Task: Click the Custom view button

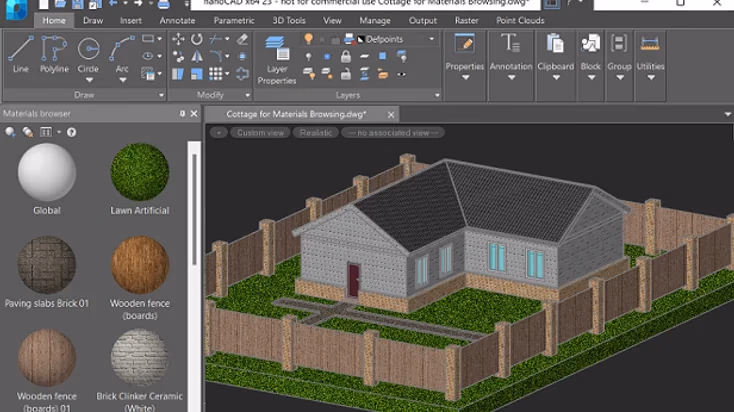Action: coord(260,133)
